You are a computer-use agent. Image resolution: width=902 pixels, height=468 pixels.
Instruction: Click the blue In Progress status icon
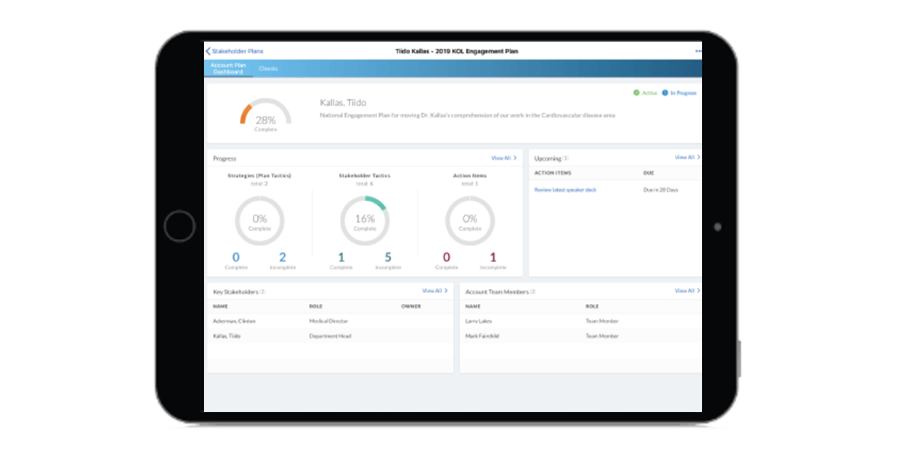pos(664,93)
